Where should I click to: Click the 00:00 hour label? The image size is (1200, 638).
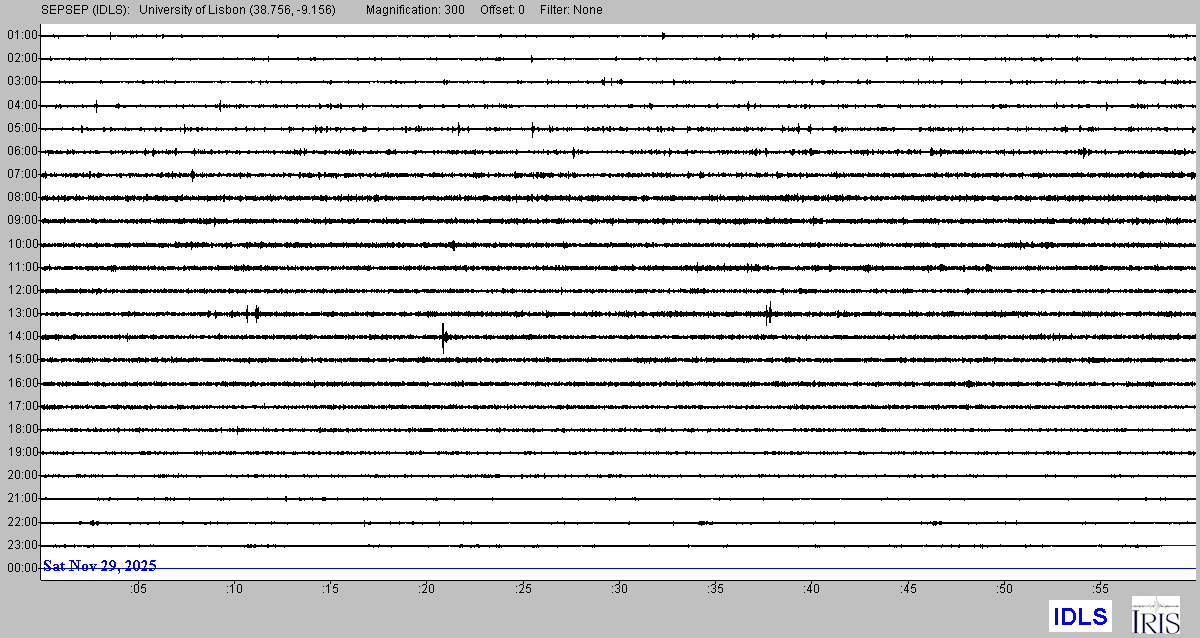pyautogui.click(x=22, y=568)
